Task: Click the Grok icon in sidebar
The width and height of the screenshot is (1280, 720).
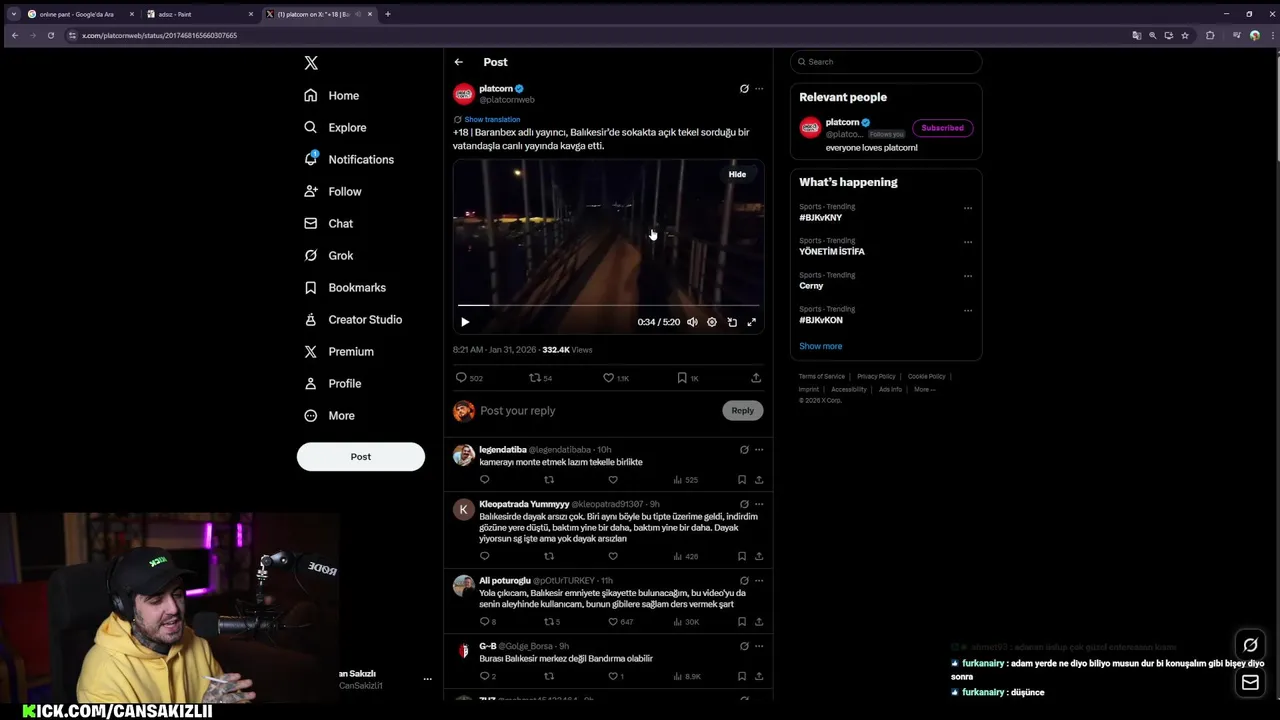Action: coord(310,256)
